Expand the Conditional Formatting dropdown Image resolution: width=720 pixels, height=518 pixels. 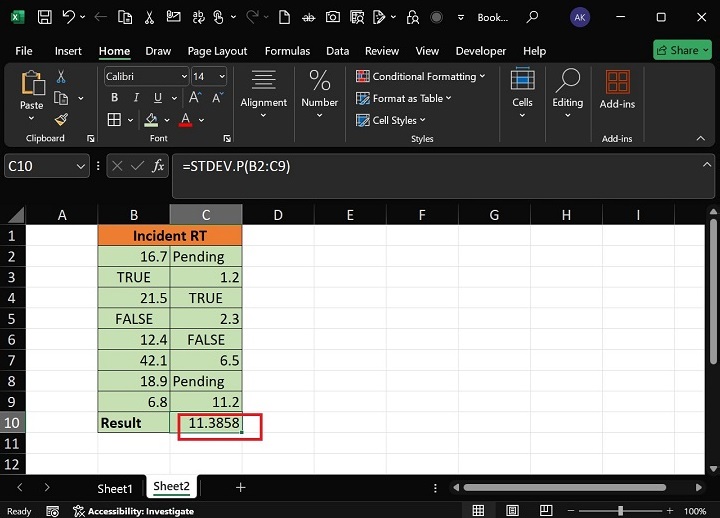482,76
